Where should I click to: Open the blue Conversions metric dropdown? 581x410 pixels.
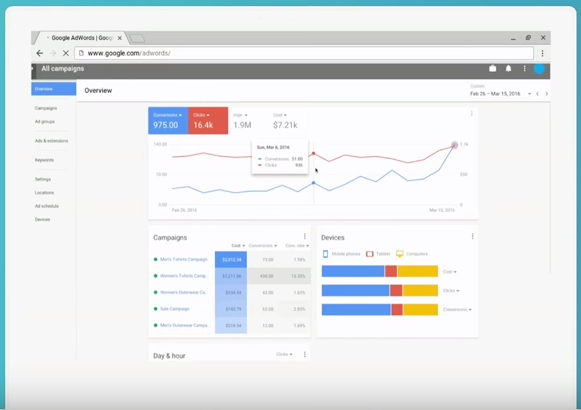pyautogui.click(x=168, y=115)
